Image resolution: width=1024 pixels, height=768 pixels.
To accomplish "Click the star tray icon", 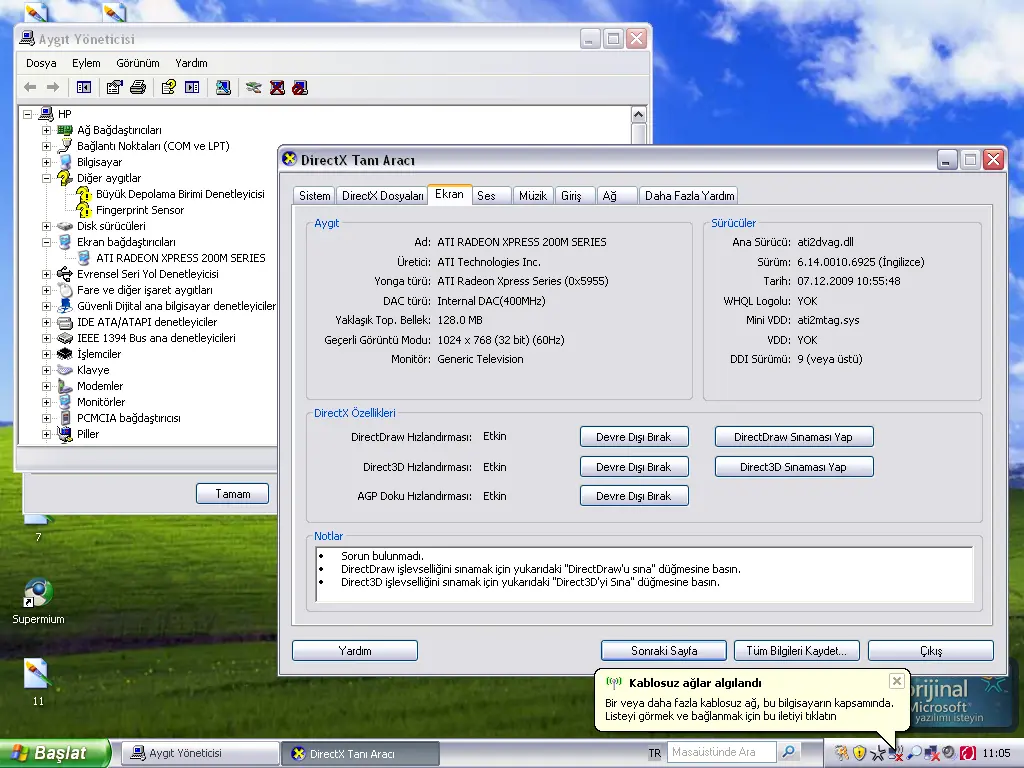I will pyautogui.click(x=878, y=753).
